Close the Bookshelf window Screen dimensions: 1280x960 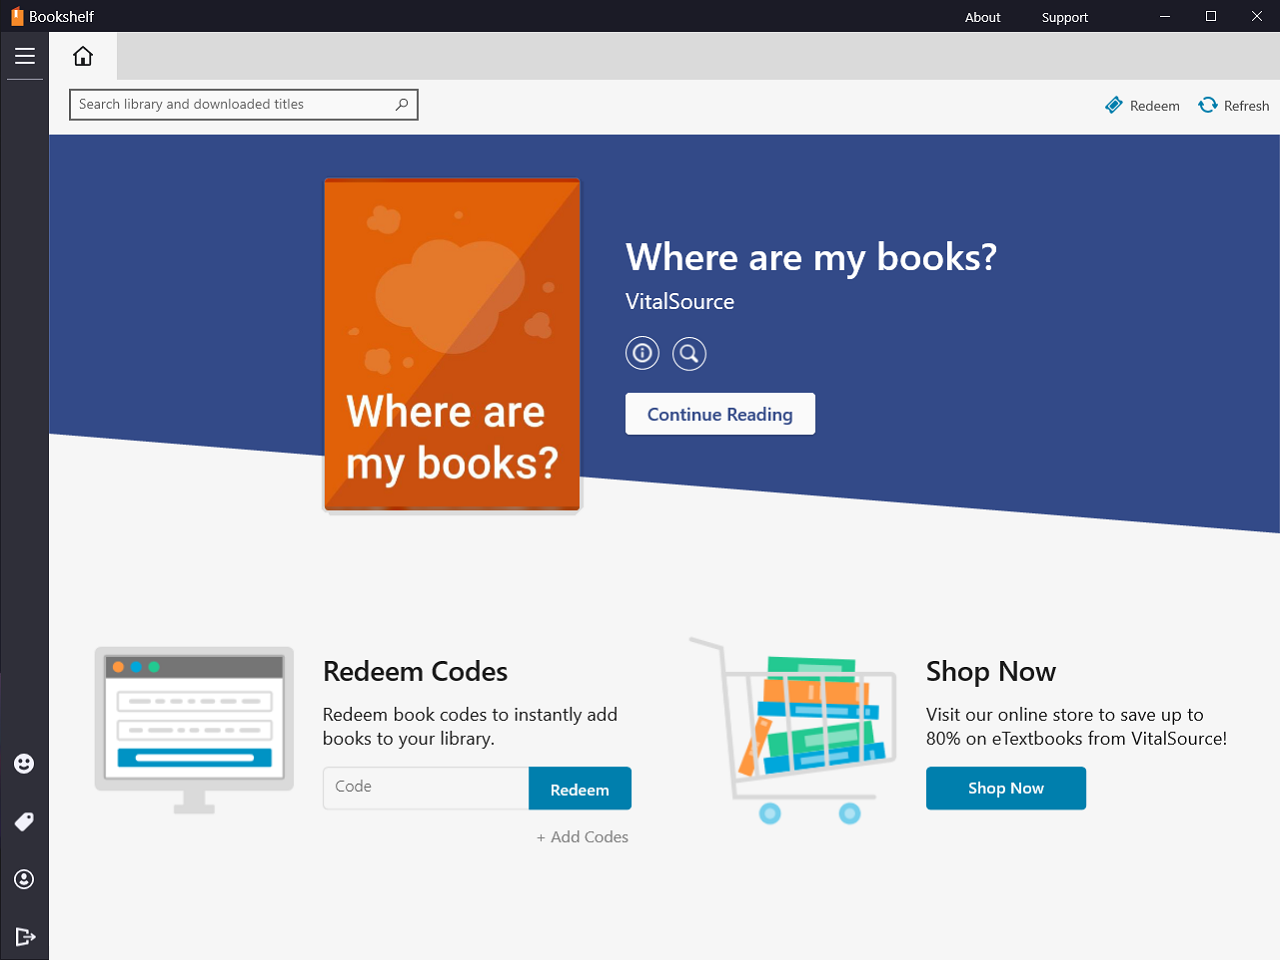[x=1257, y=16]
